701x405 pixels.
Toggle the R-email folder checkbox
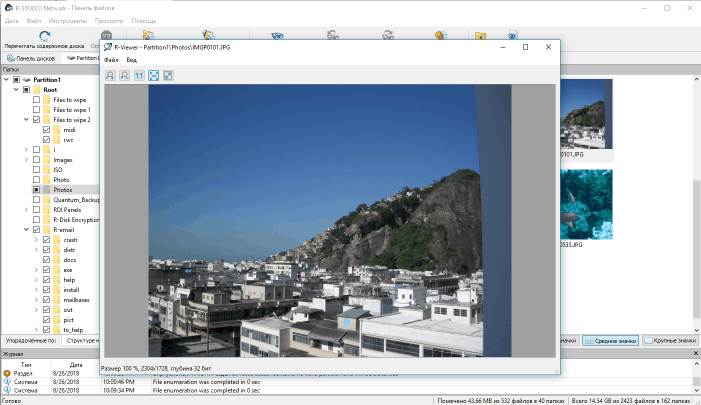[36, 230]
